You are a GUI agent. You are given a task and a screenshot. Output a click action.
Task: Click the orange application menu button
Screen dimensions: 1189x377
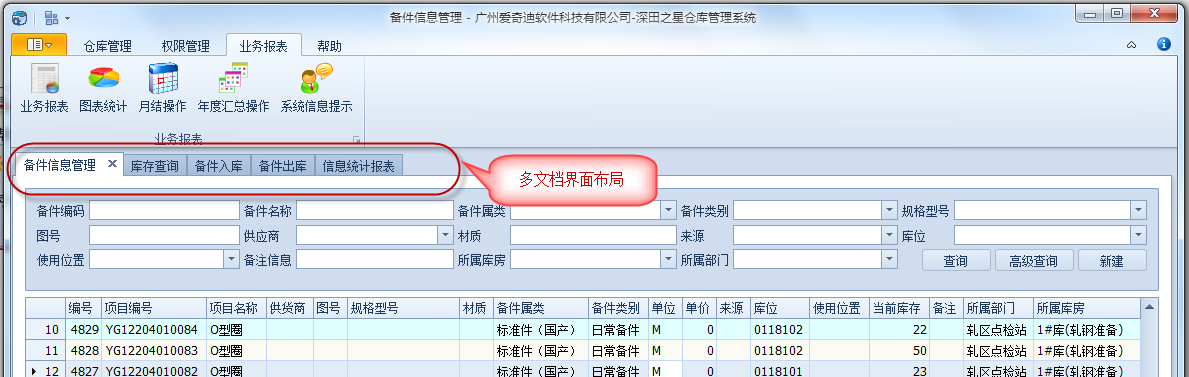[39, 45]
